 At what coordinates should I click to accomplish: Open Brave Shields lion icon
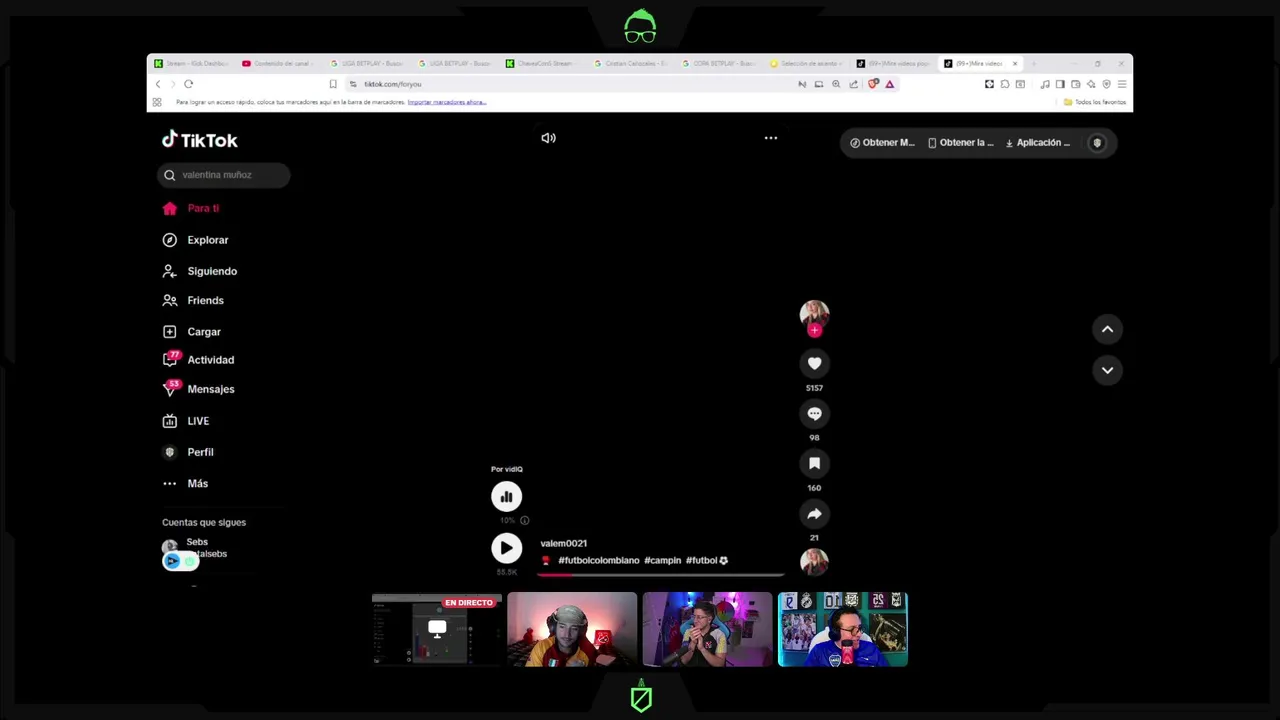click(x=873, y=84)
